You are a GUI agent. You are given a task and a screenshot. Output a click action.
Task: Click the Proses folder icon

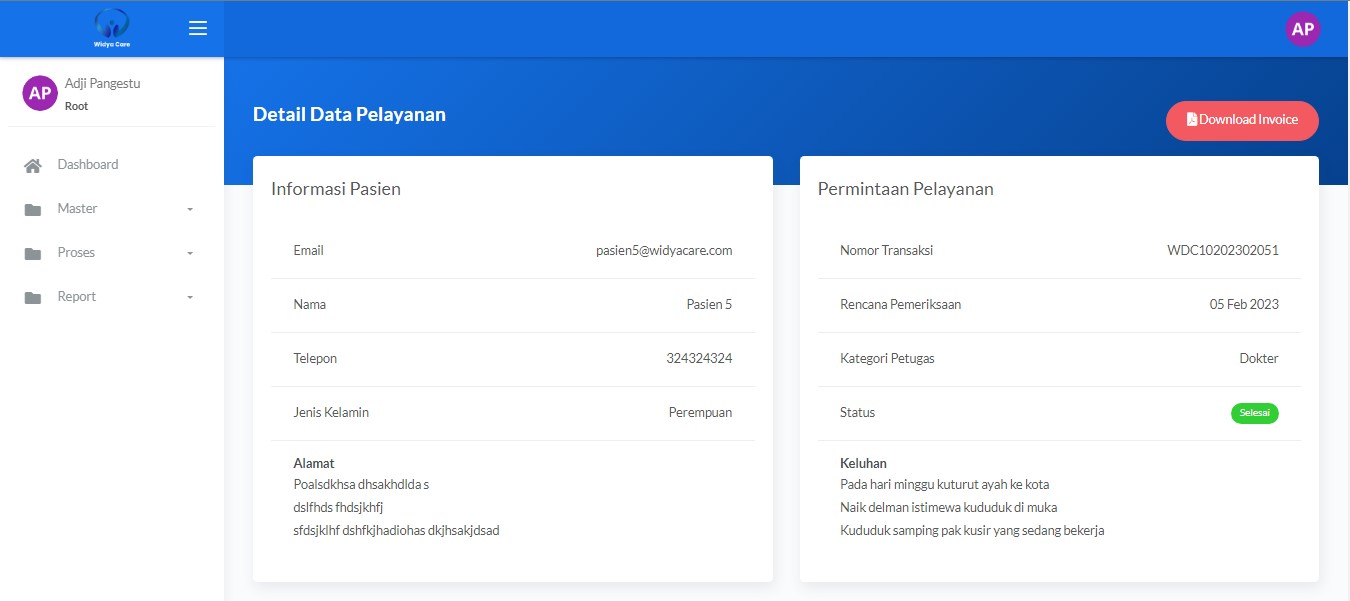point(33,253)
